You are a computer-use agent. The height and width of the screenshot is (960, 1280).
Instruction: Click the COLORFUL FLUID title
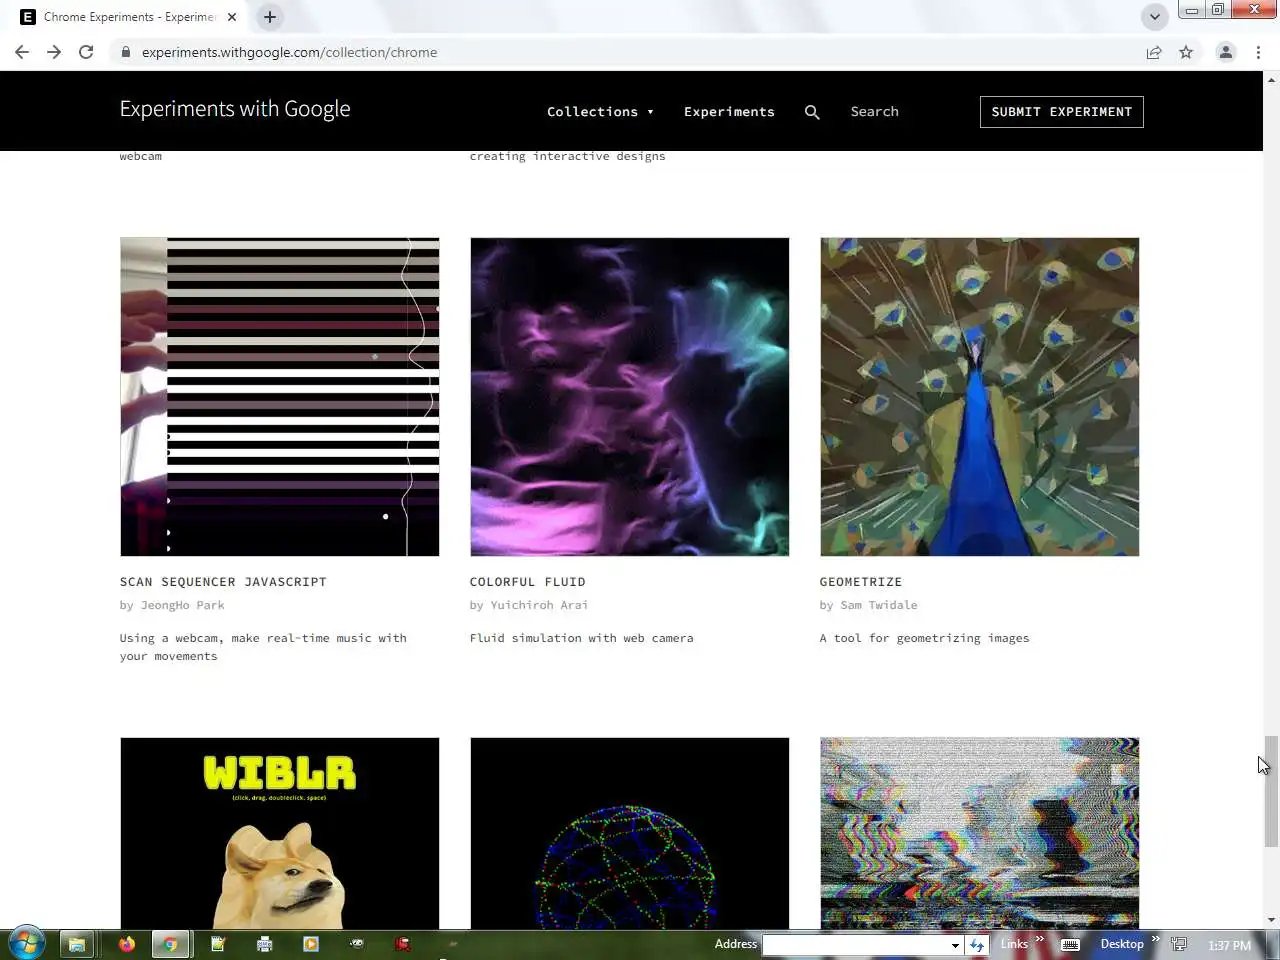coord(528,582)
